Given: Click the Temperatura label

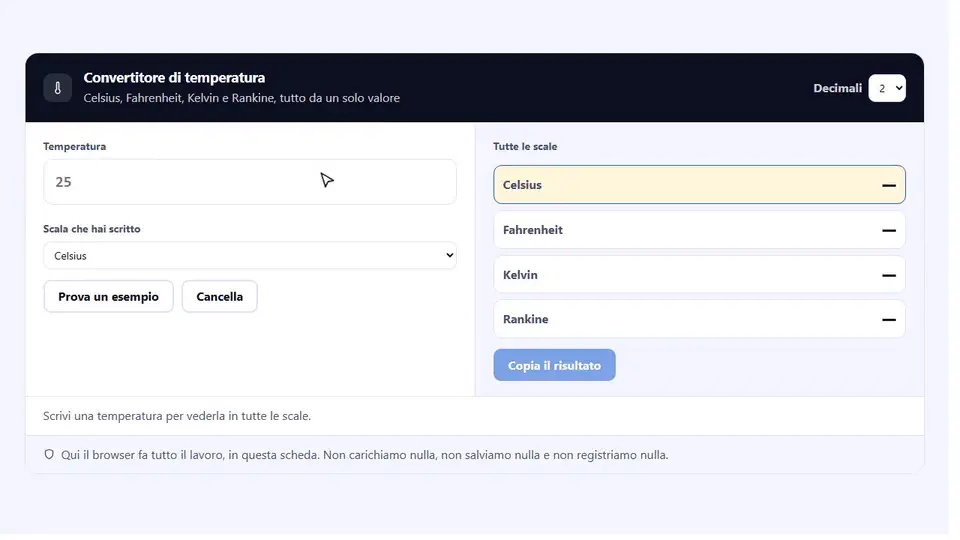Looking at the screenshot, I should tap(75, 146).
